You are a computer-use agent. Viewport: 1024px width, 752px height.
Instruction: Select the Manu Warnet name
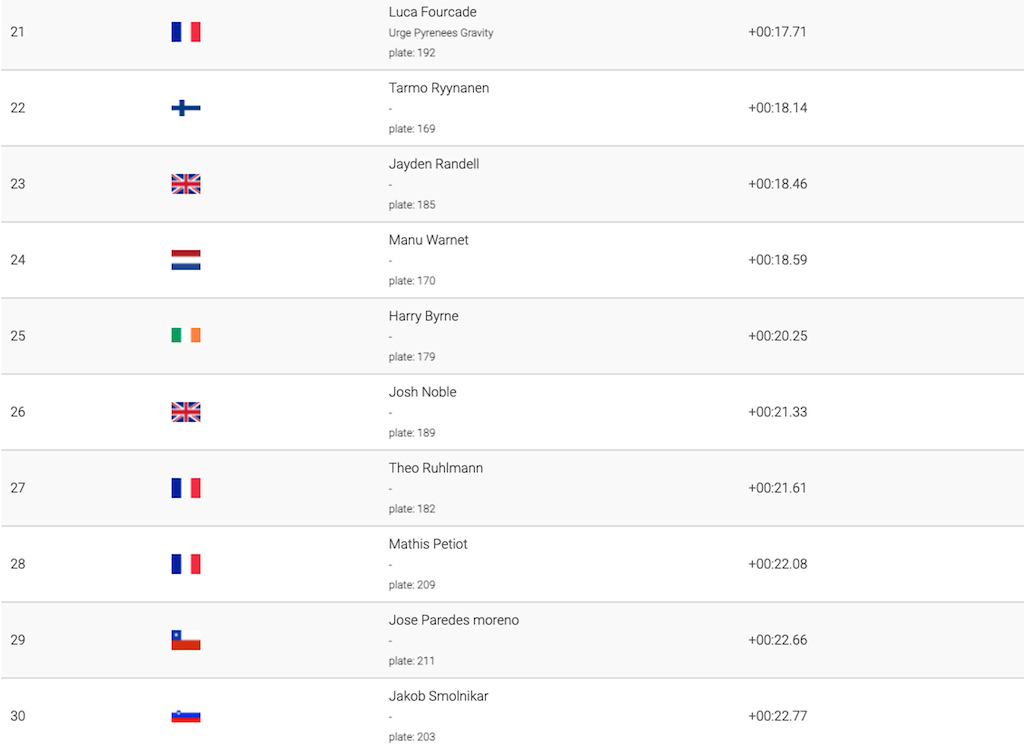point(428,240)
